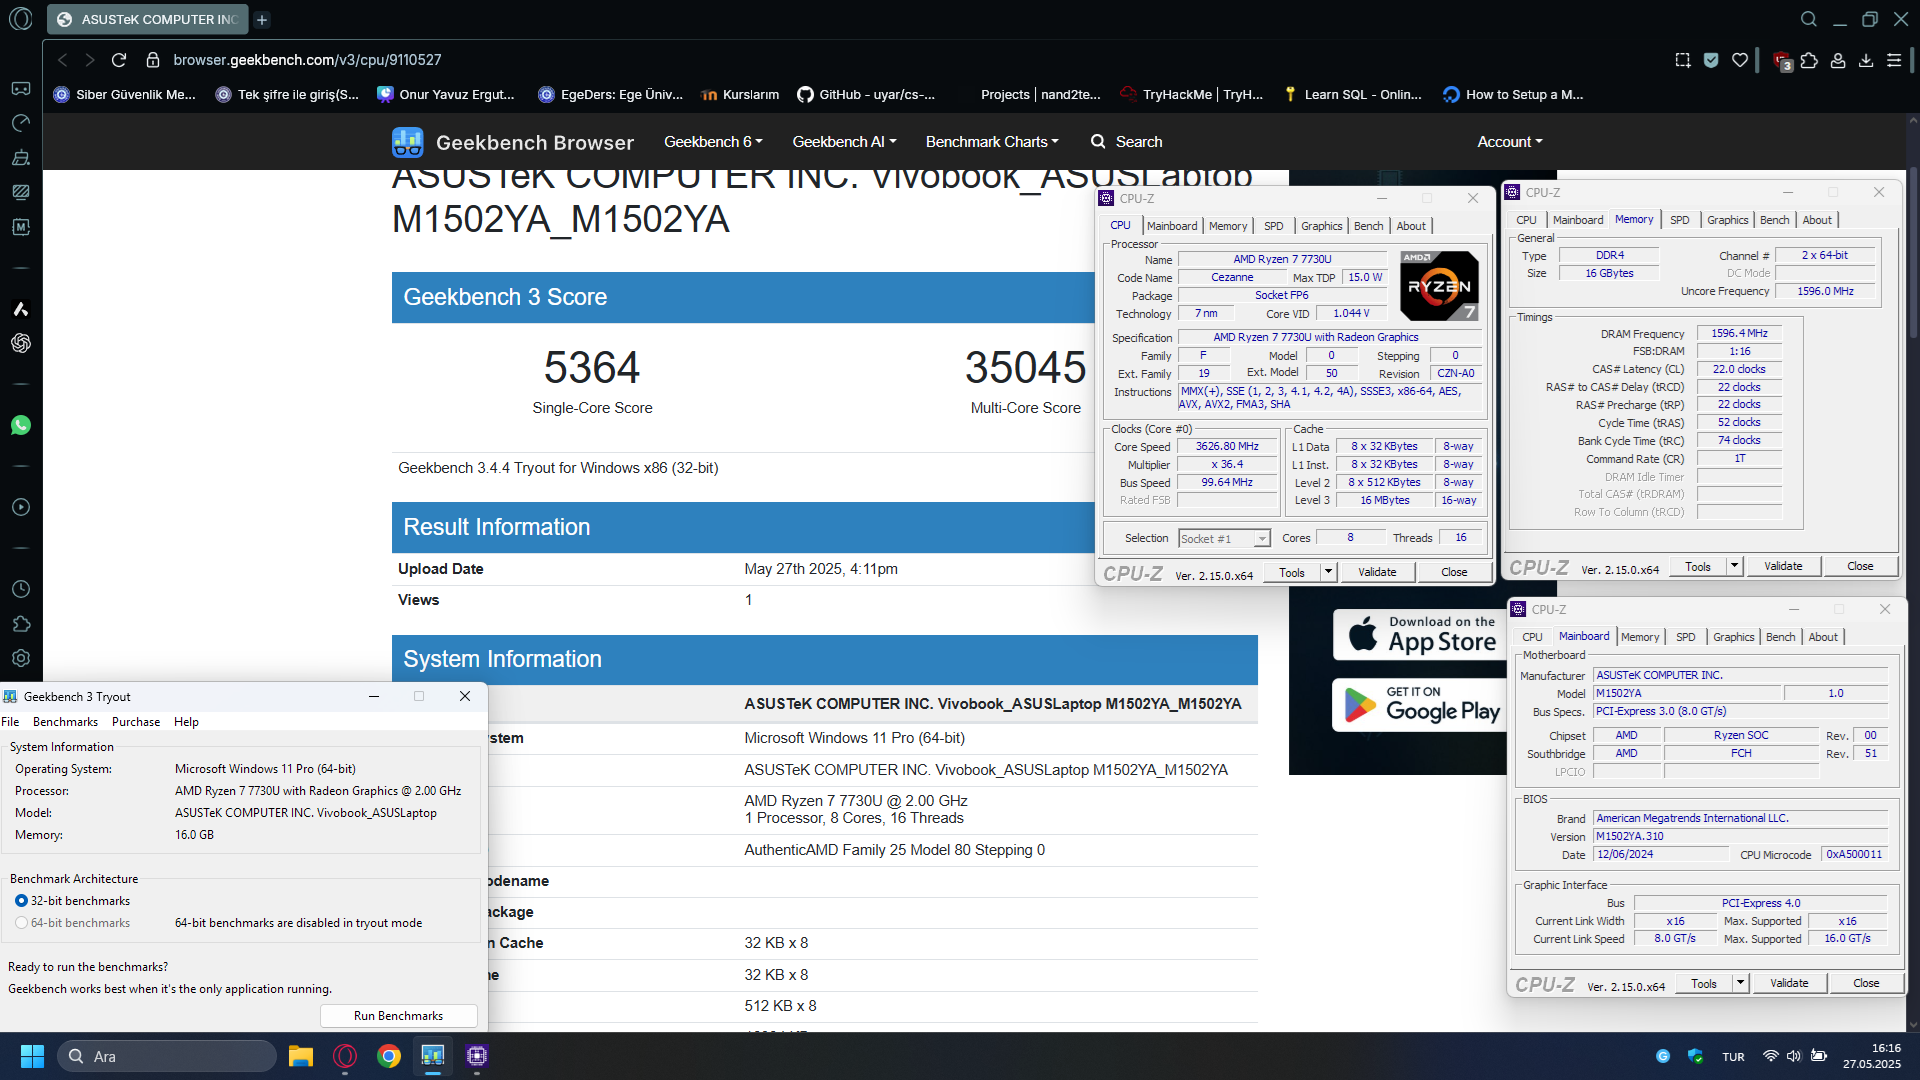Image resolution: width=1920 pixels, height=1080 pixels.
Task: Click the browser address bar URL
Action: pyautogui.click(x=307, y=60)
